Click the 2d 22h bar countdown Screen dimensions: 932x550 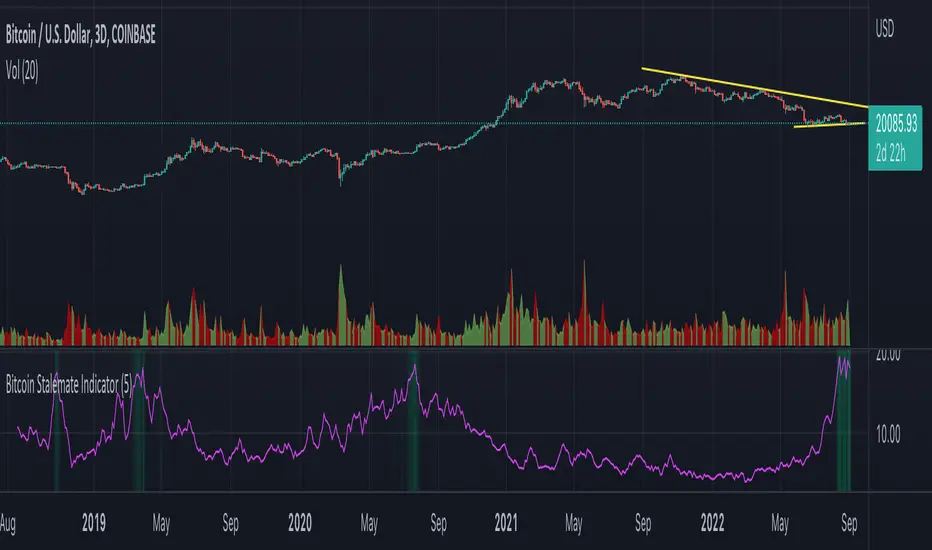click(890, 153)
